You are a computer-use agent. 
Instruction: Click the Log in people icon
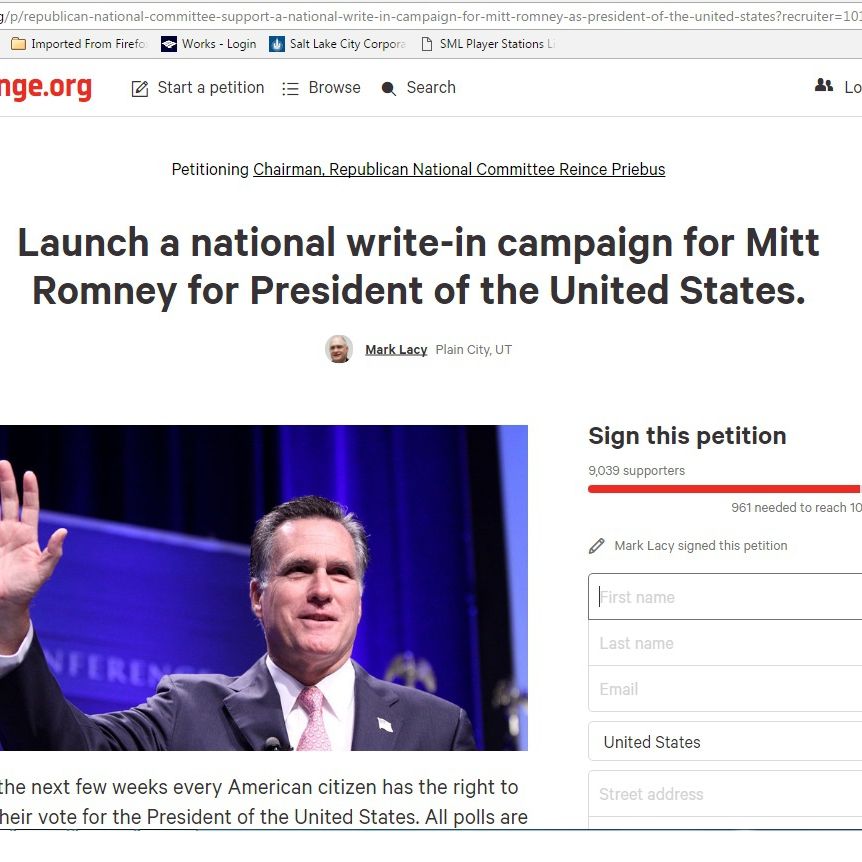(x=824, y=86)
